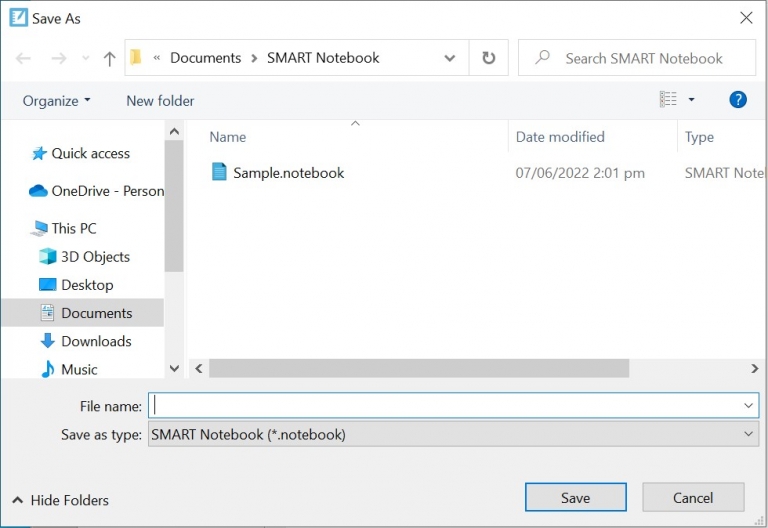Viewport: 768px width, 528px height.
Task: Click the Cancel button
Action: tap(693, 498)
